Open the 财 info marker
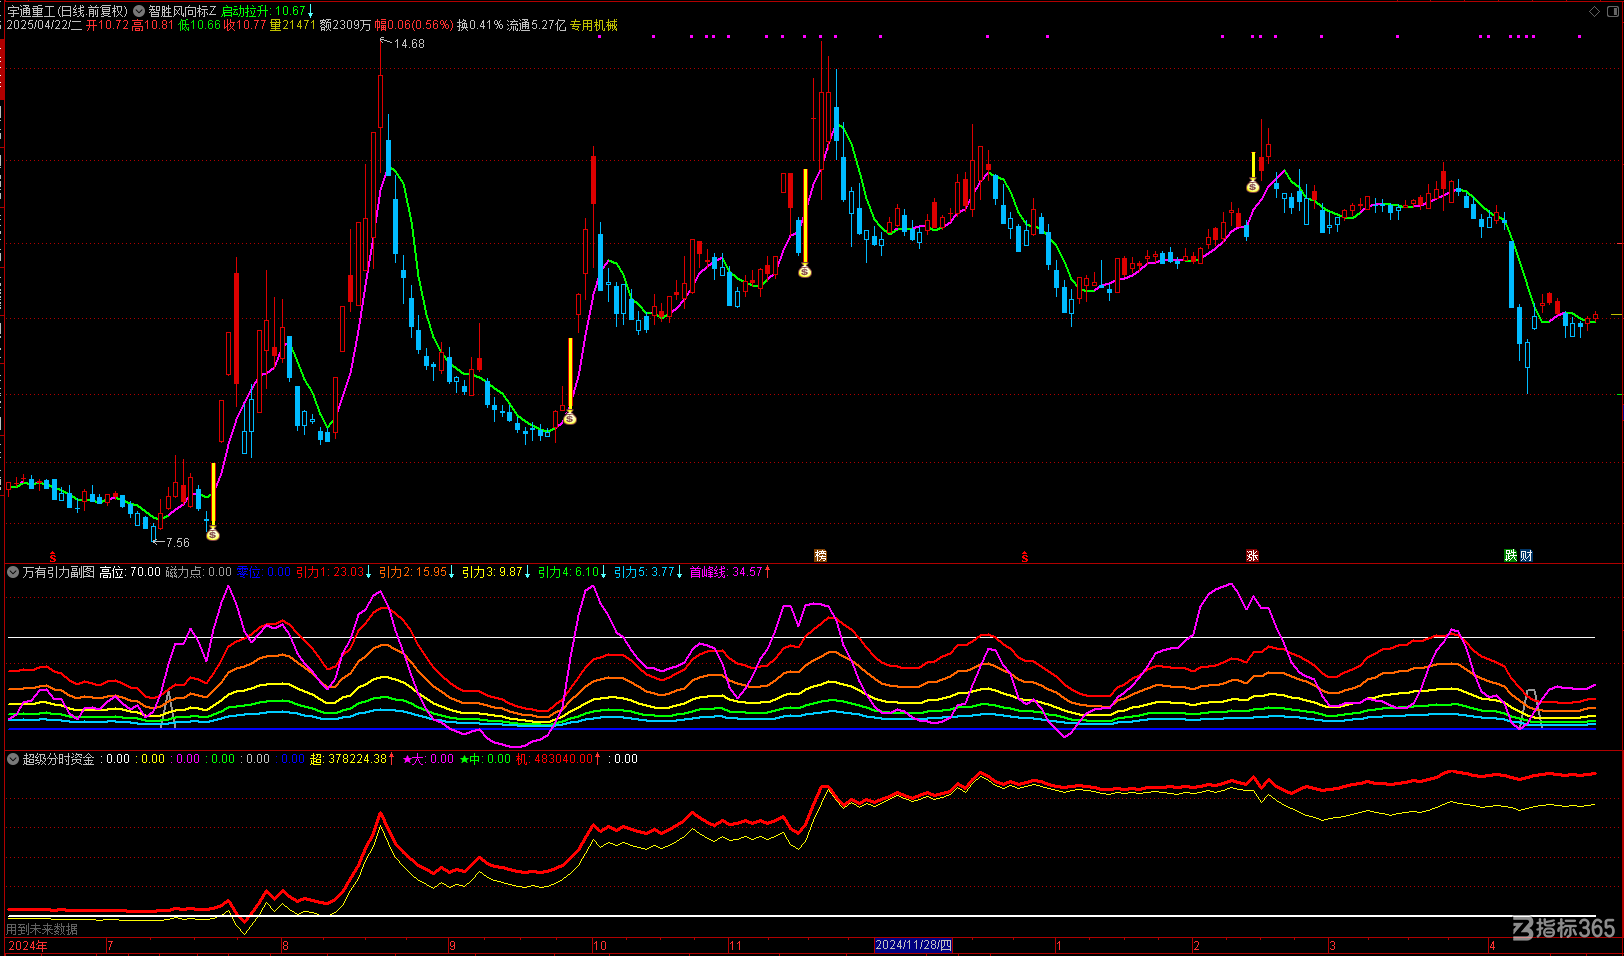Viewport: 1624px width, 956px height. pos(1526,556)
